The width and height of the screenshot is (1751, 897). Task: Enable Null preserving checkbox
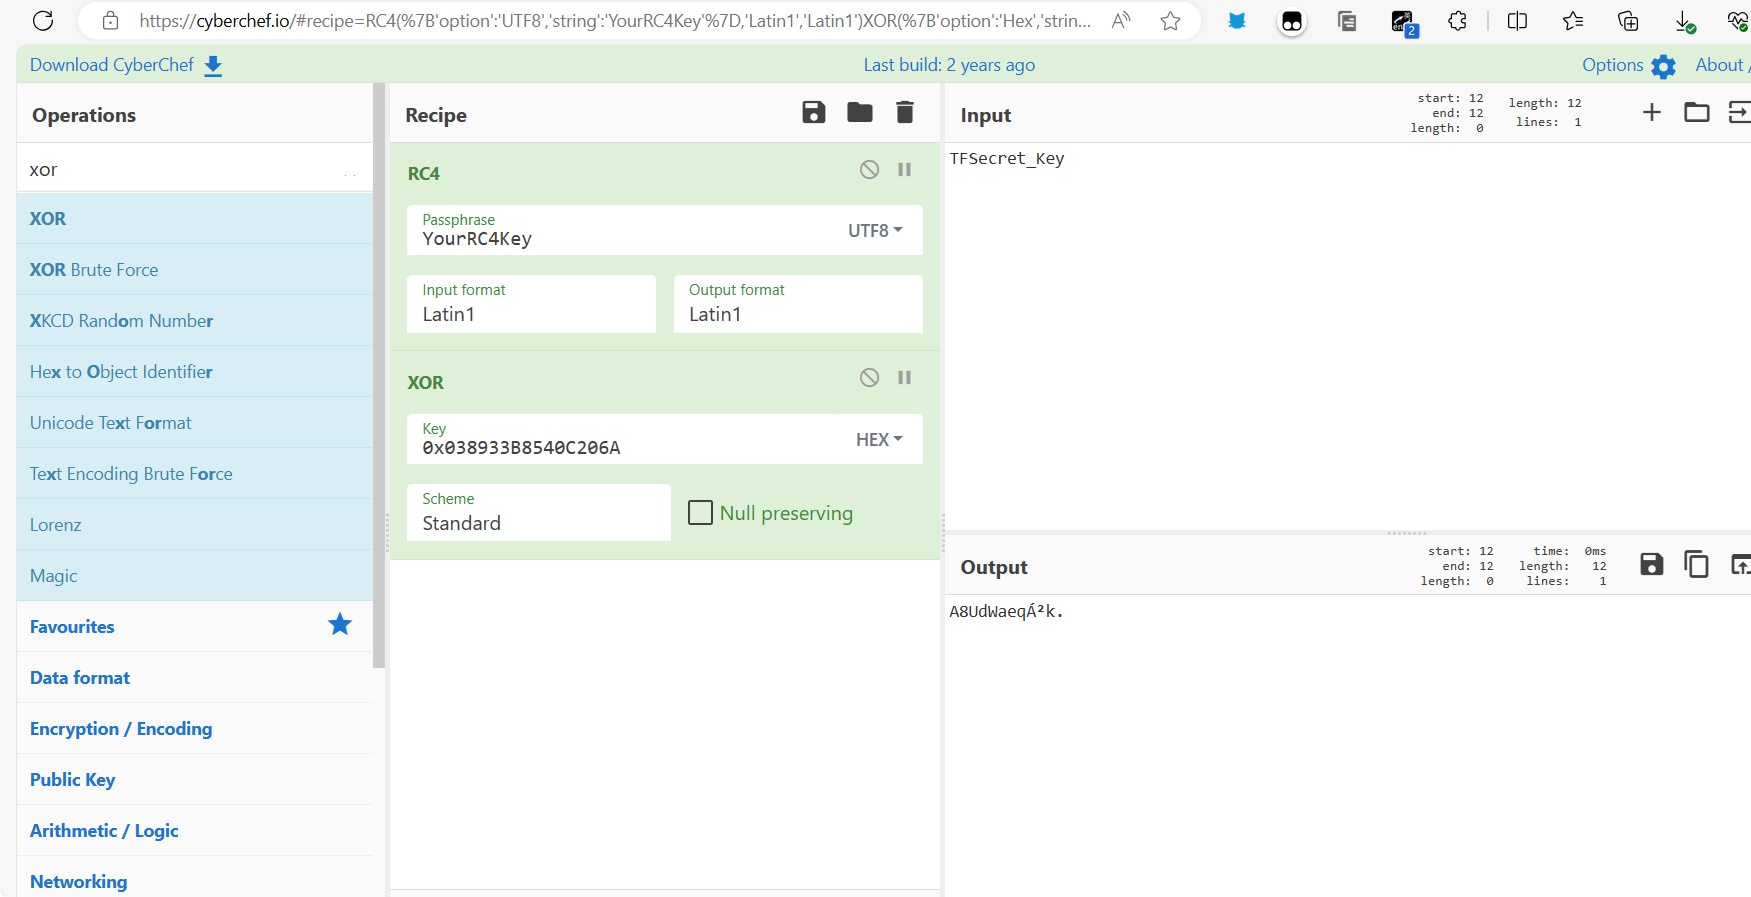(700, 513)
